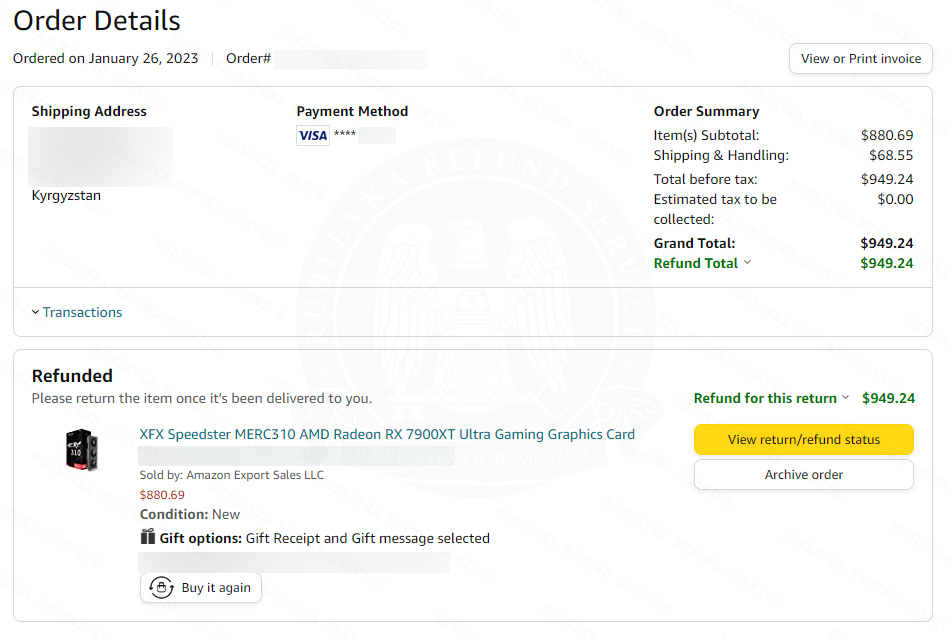
Task: Open XFX Speedster MERC310 product link
Action: click(x=387, y=435)
